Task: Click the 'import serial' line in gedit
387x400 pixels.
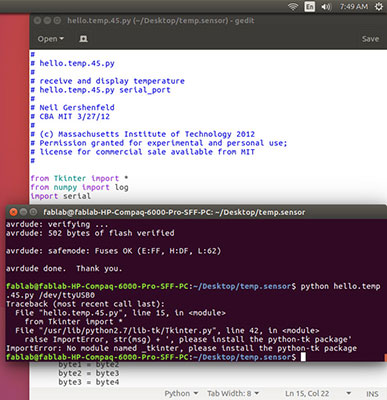Action: pos(60,196)
